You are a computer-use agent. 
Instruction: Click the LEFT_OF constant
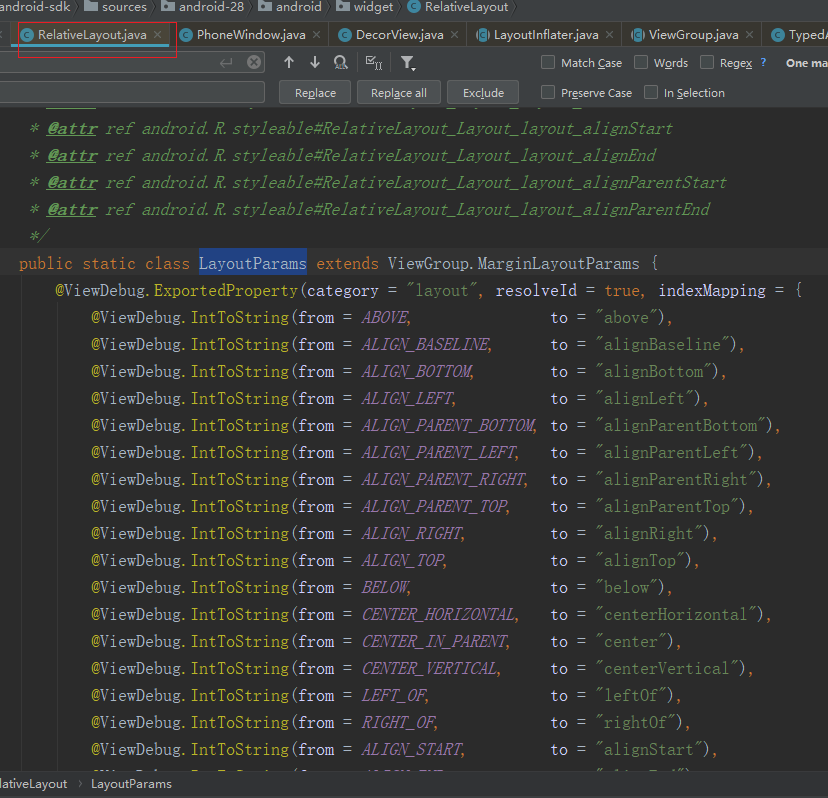393,695
